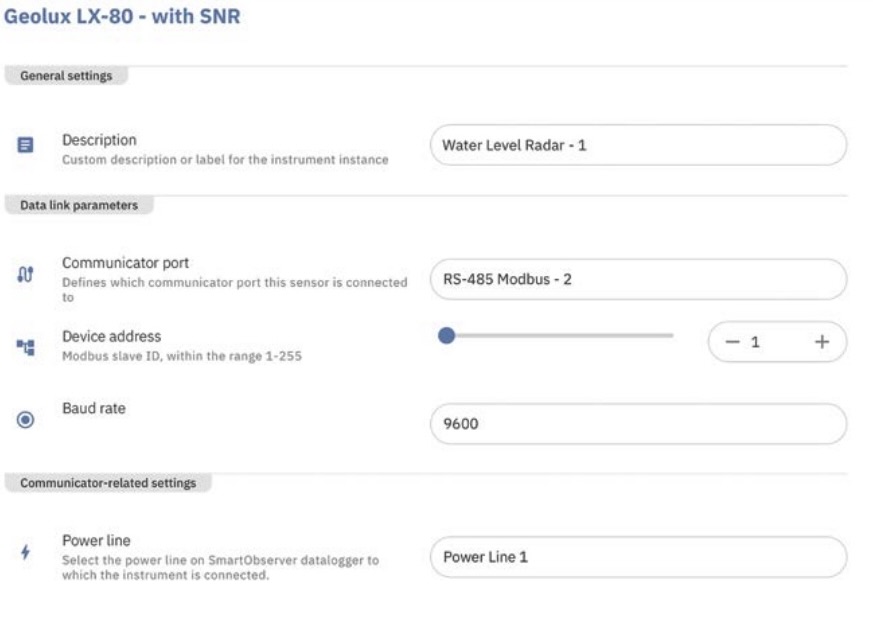The height and width of the screenshot is (622, 873).
Task: Increase device address with plus button
Action: coord(822,342)
